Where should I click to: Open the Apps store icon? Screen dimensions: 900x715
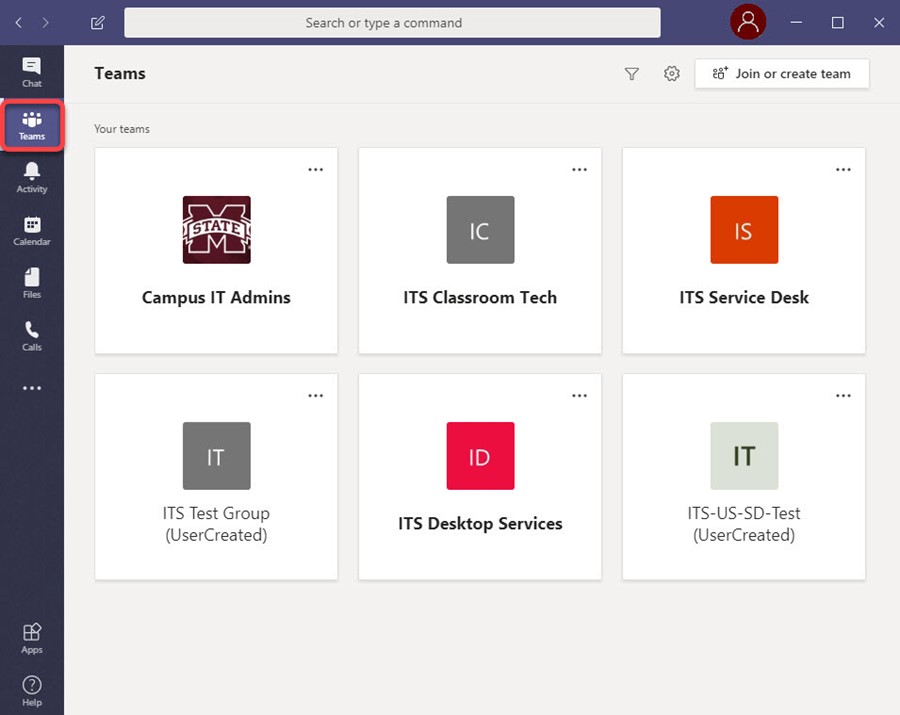coord(32,639)
